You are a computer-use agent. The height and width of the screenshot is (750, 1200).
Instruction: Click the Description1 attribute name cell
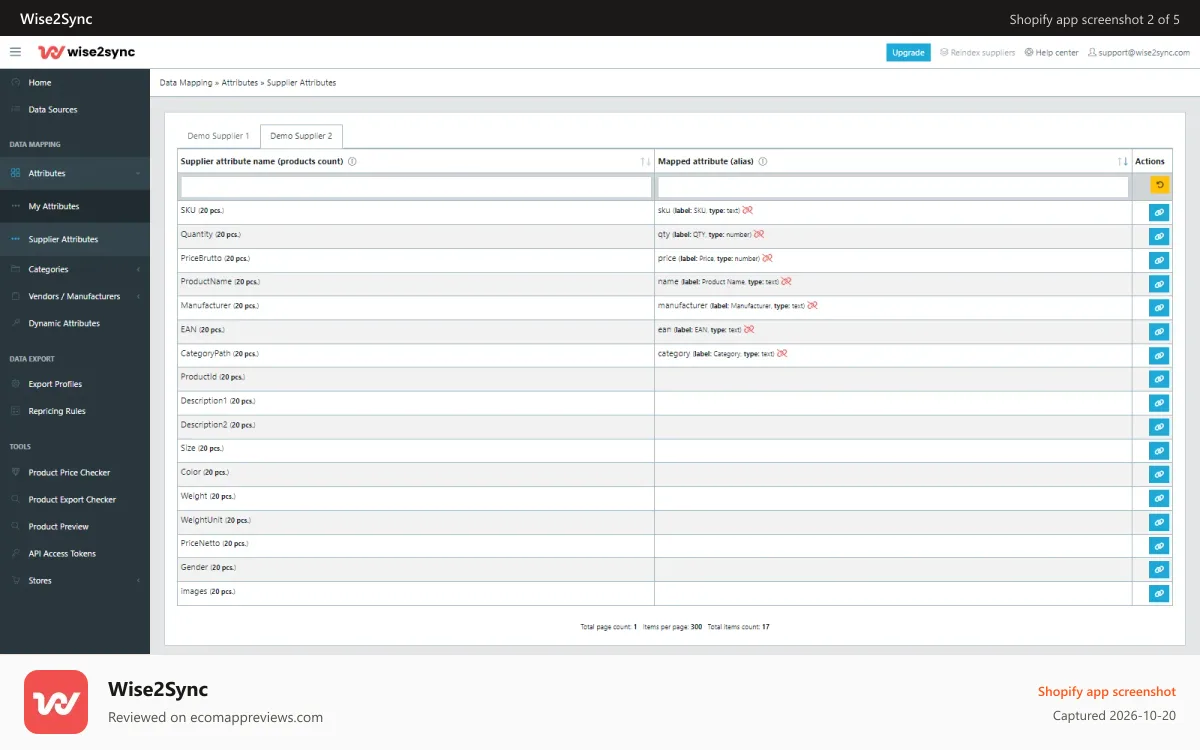coord(416,403)
